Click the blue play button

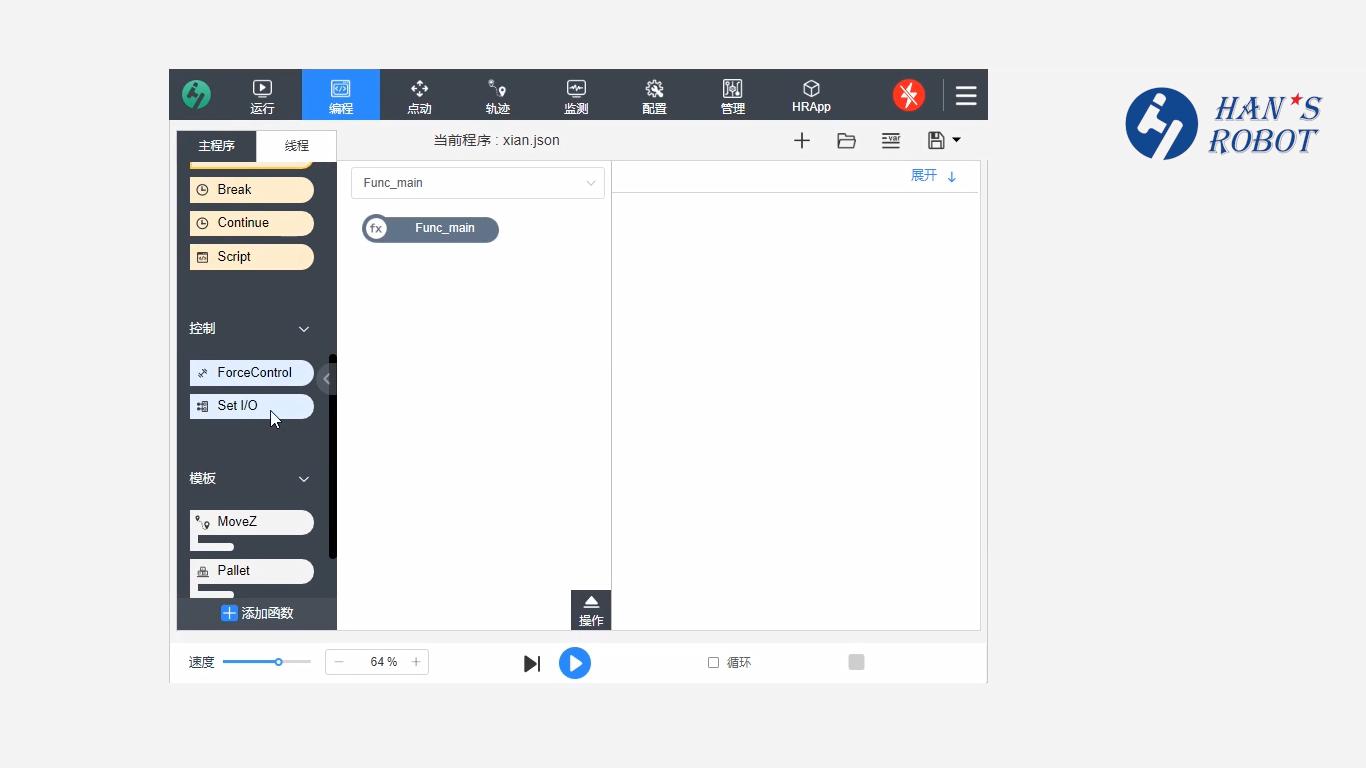point(575,663)
